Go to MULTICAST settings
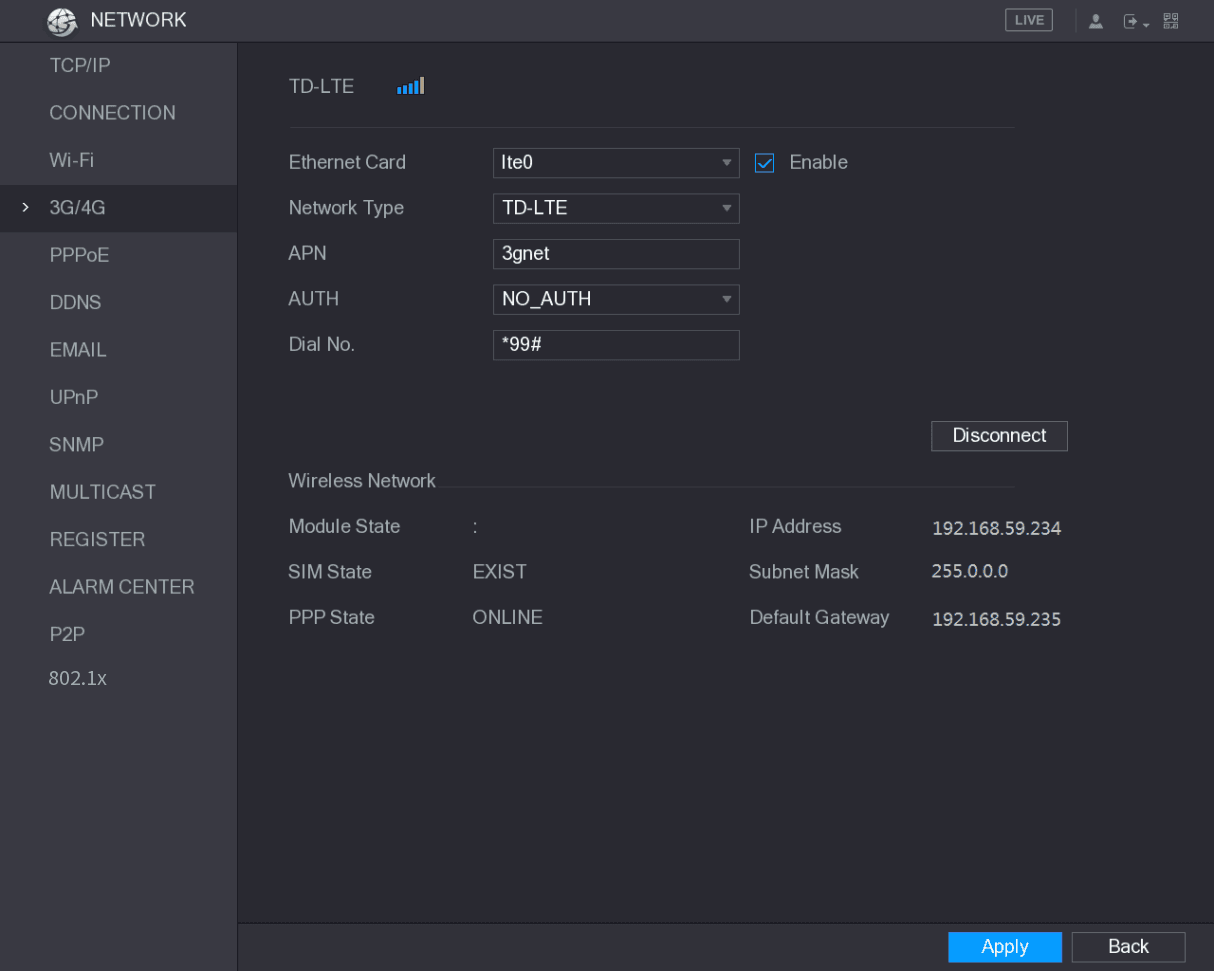1214x971 pixels. 118,492
